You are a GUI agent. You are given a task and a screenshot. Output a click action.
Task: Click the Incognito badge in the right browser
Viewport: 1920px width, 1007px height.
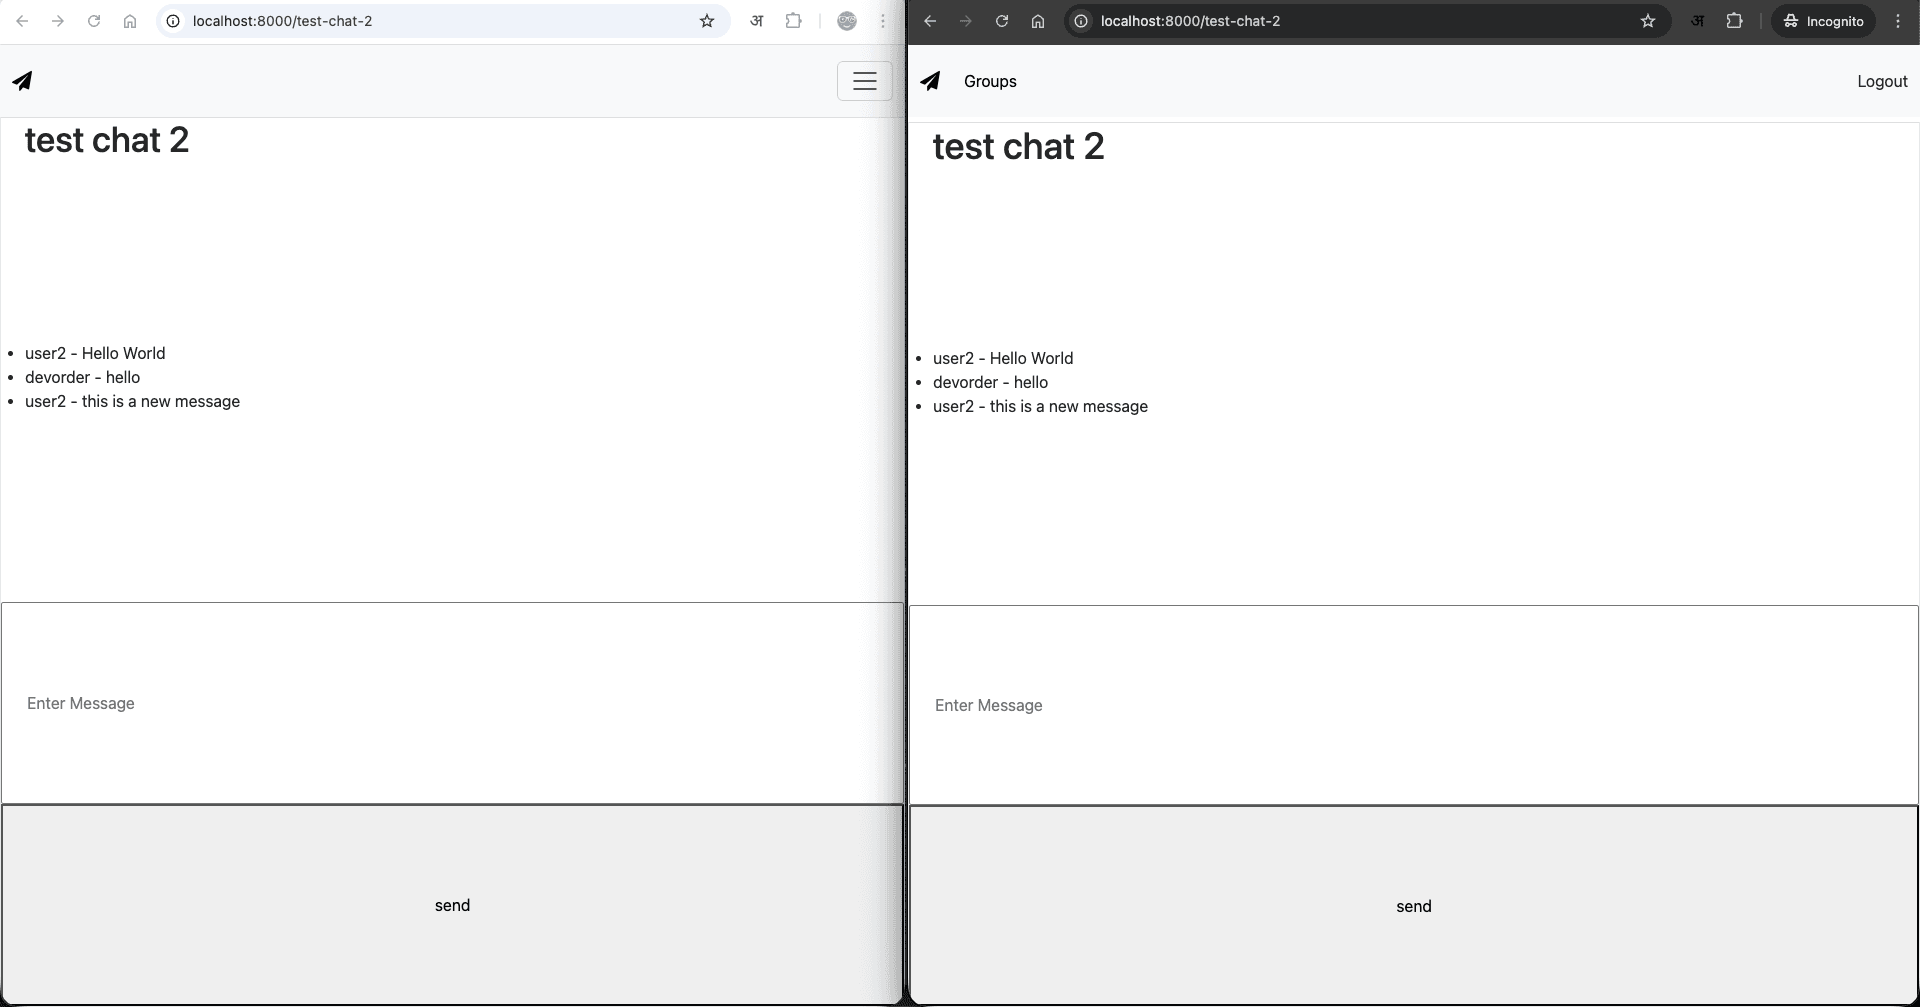click(x=1823, y=20)
